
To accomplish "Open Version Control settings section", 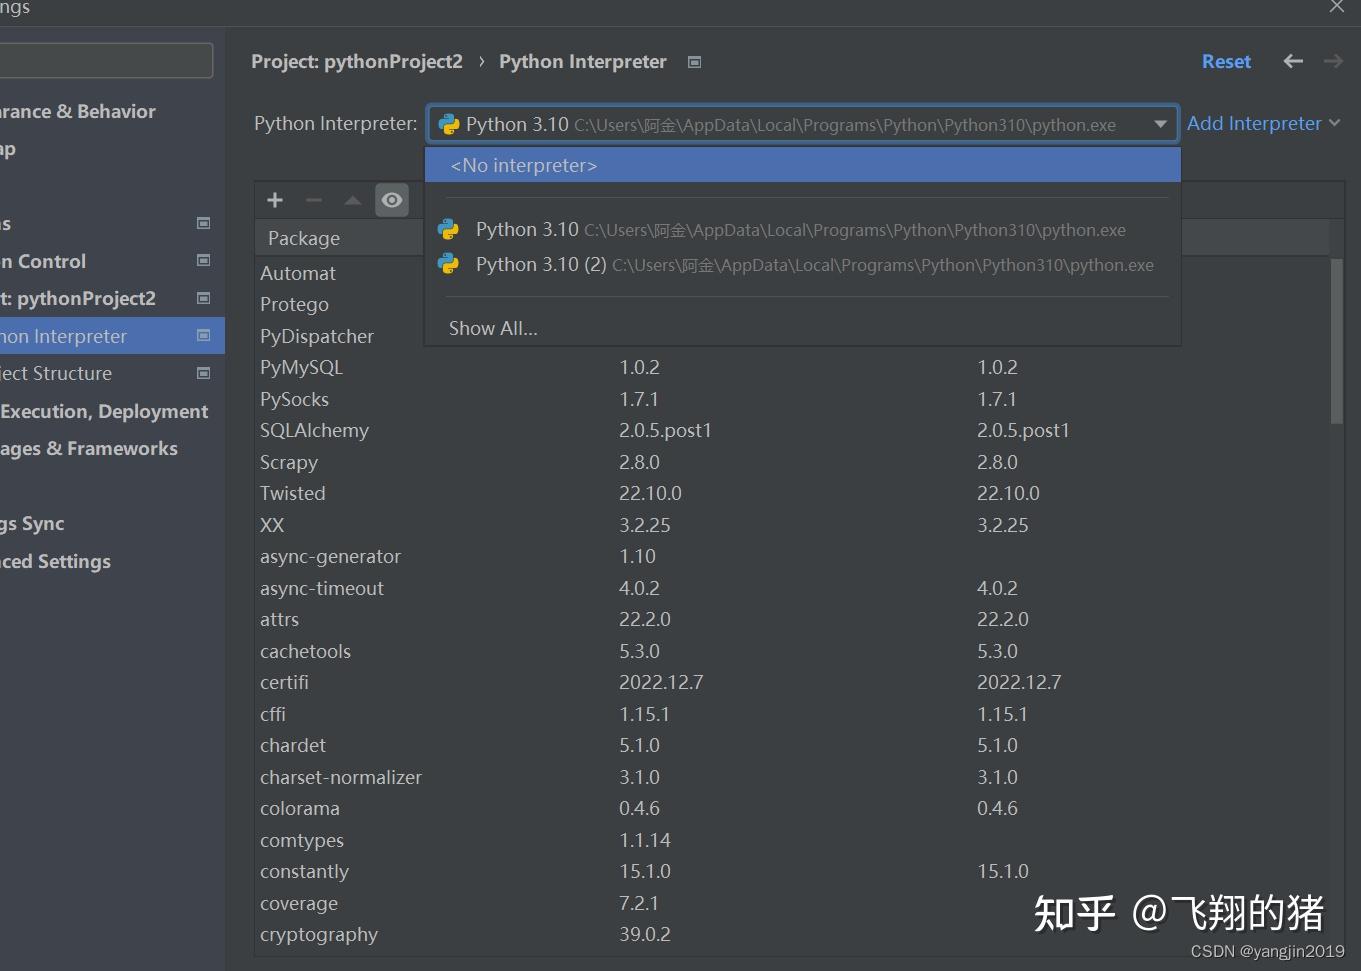I will (x=43, y=261).
